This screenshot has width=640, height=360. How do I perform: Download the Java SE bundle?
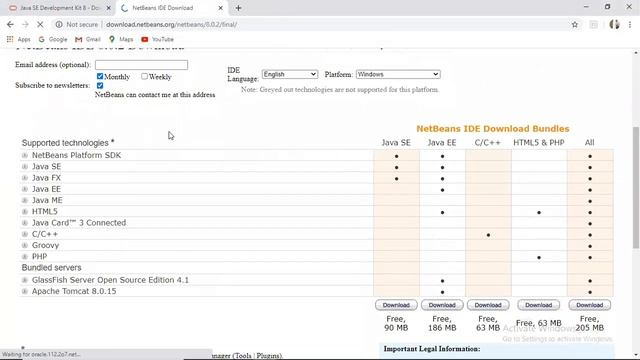pos(396,305)
